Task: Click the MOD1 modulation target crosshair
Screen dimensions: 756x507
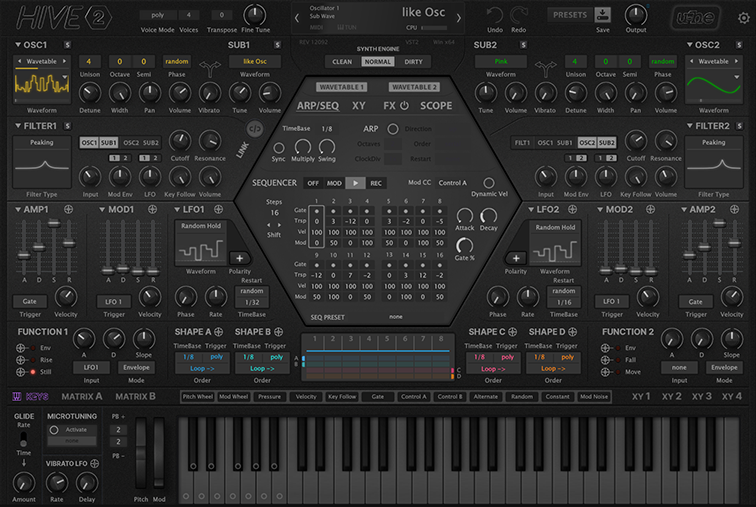Action: 152,209
